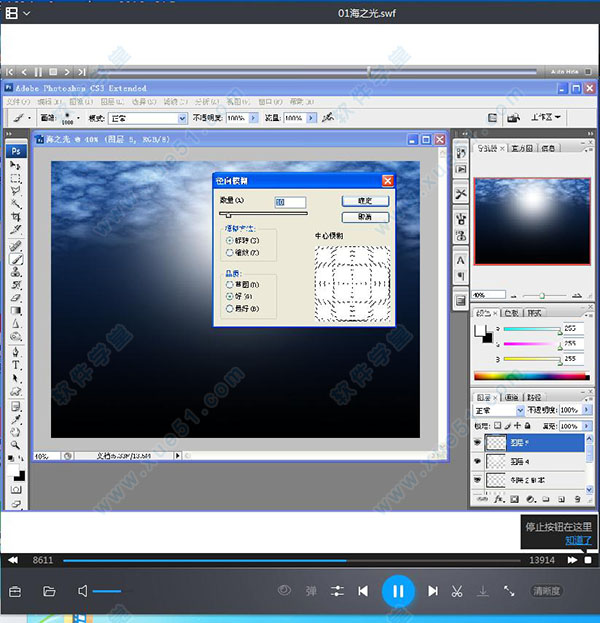Cancel the radial blur dialog

pyautogui.click(x=365, y=217)
